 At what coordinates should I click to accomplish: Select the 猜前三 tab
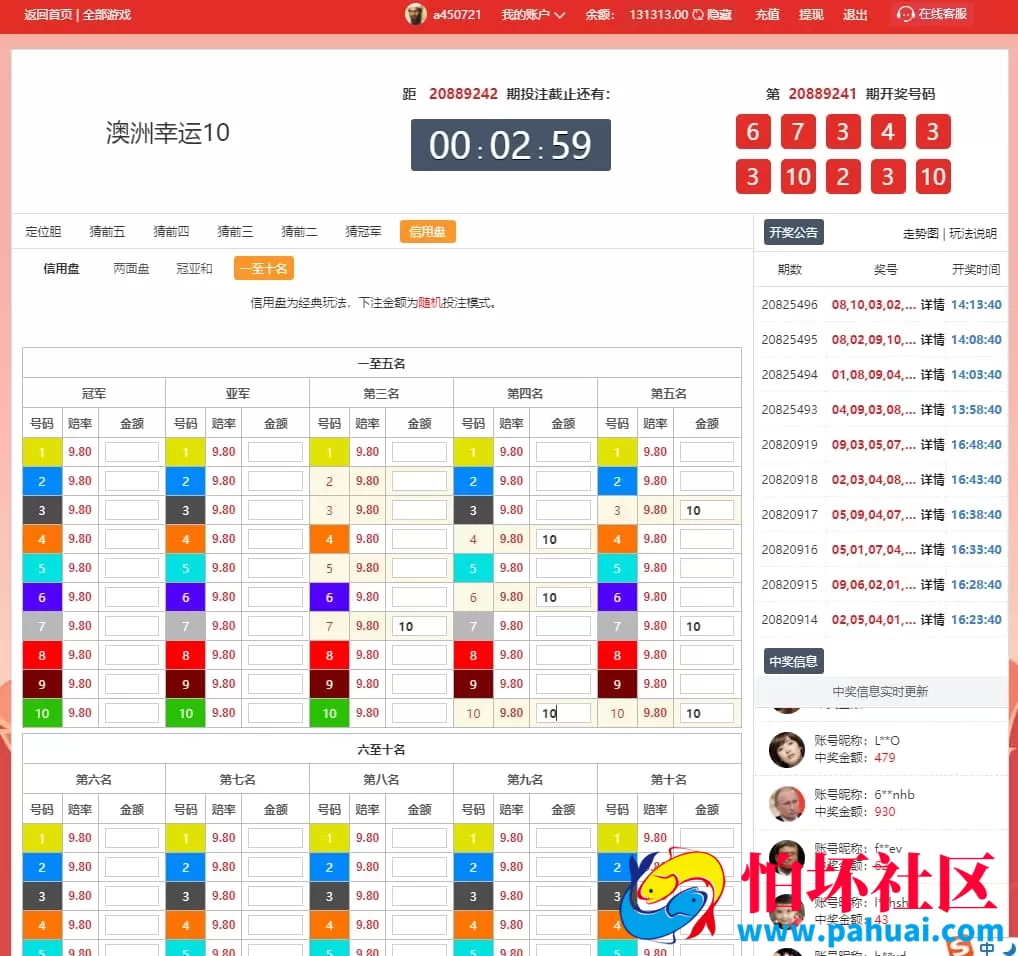pos(235,231)
